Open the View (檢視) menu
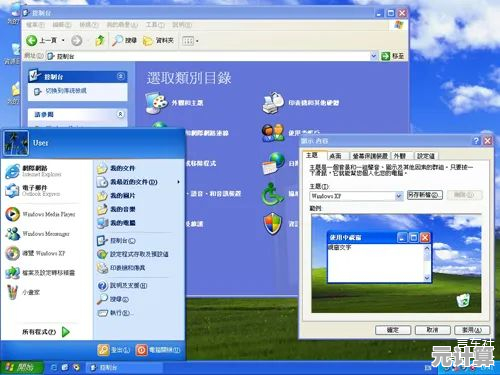The width and height of the screenshot is (500, 375). coord(89,25)
